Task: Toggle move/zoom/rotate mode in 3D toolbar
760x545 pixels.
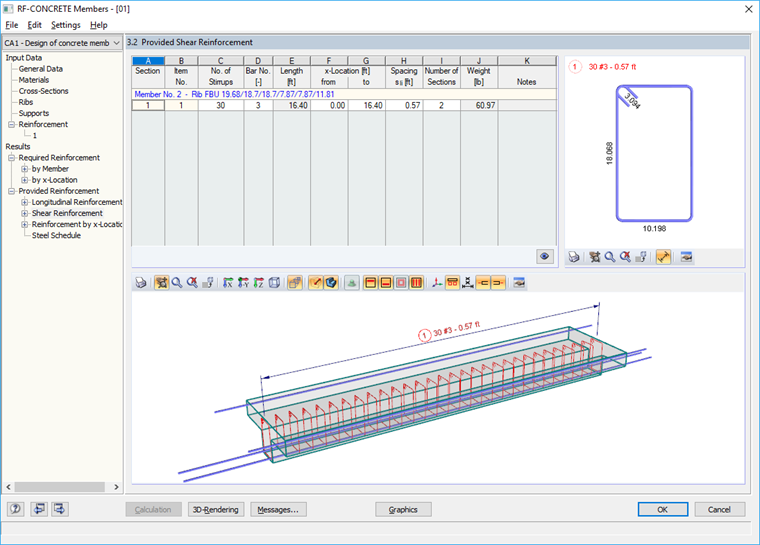Action: pos(161,283)
